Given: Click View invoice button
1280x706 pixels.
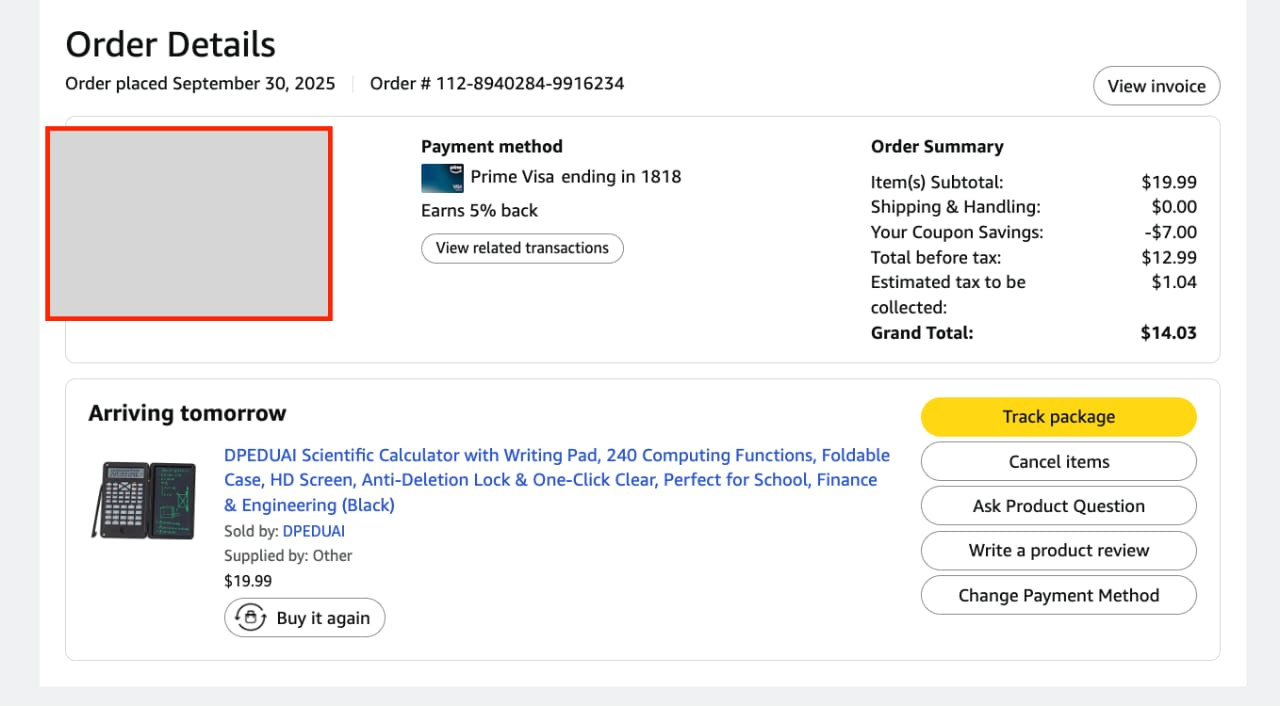Looking at the screenshot, I should pos(1156,86).
